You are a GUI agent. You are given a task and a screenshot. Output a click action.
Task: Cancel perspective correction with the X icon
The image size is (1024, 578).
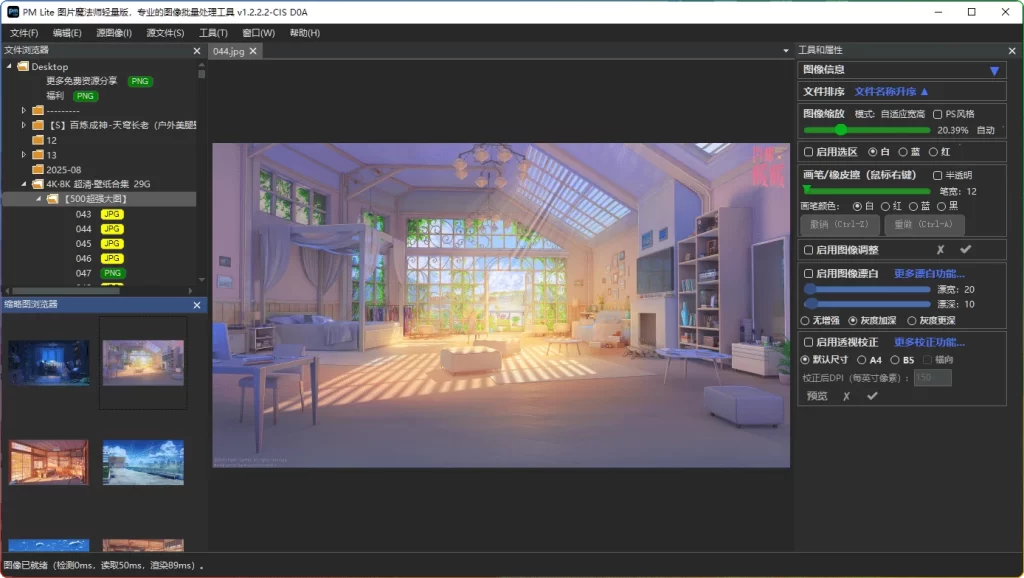tap(846, 396)
